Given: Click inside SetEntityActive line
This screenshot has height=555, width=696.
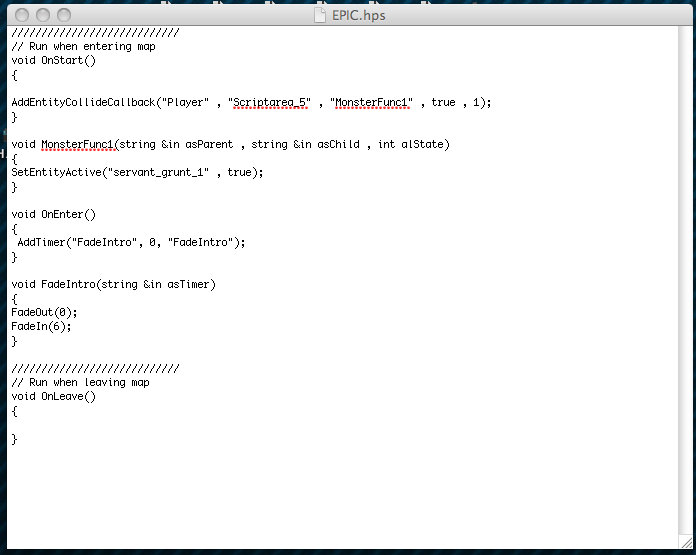Looking at the screenshot, I should click(x=137, y=172).
